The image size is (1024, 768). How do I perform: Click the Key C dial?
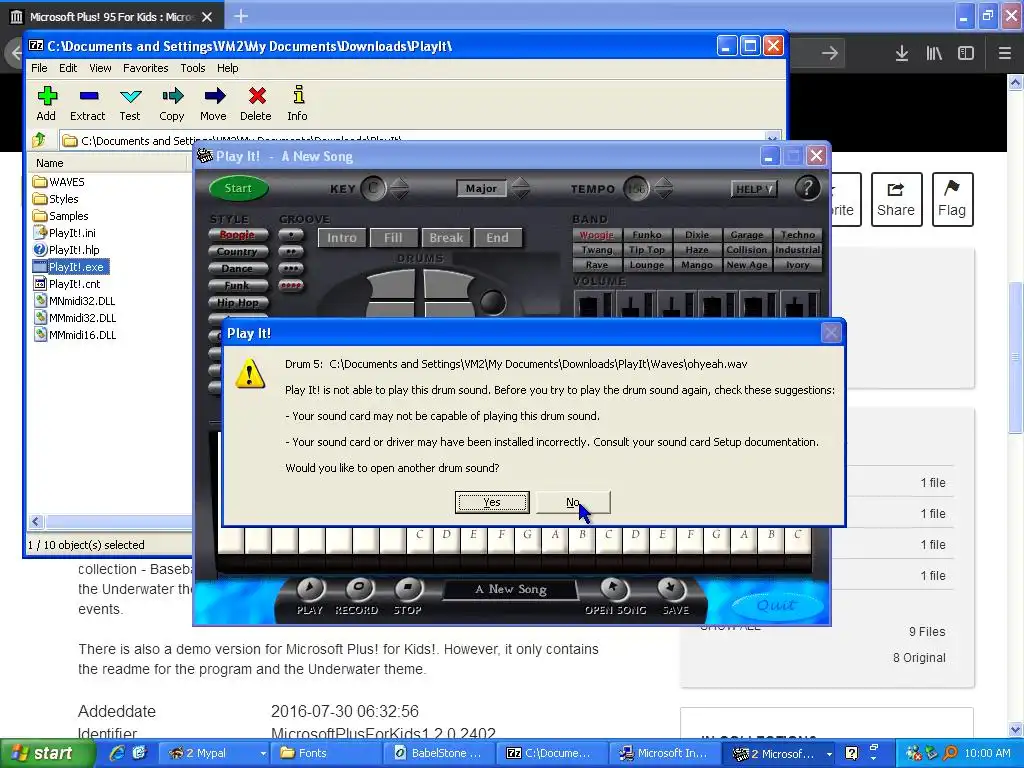(x=374, y=189)
